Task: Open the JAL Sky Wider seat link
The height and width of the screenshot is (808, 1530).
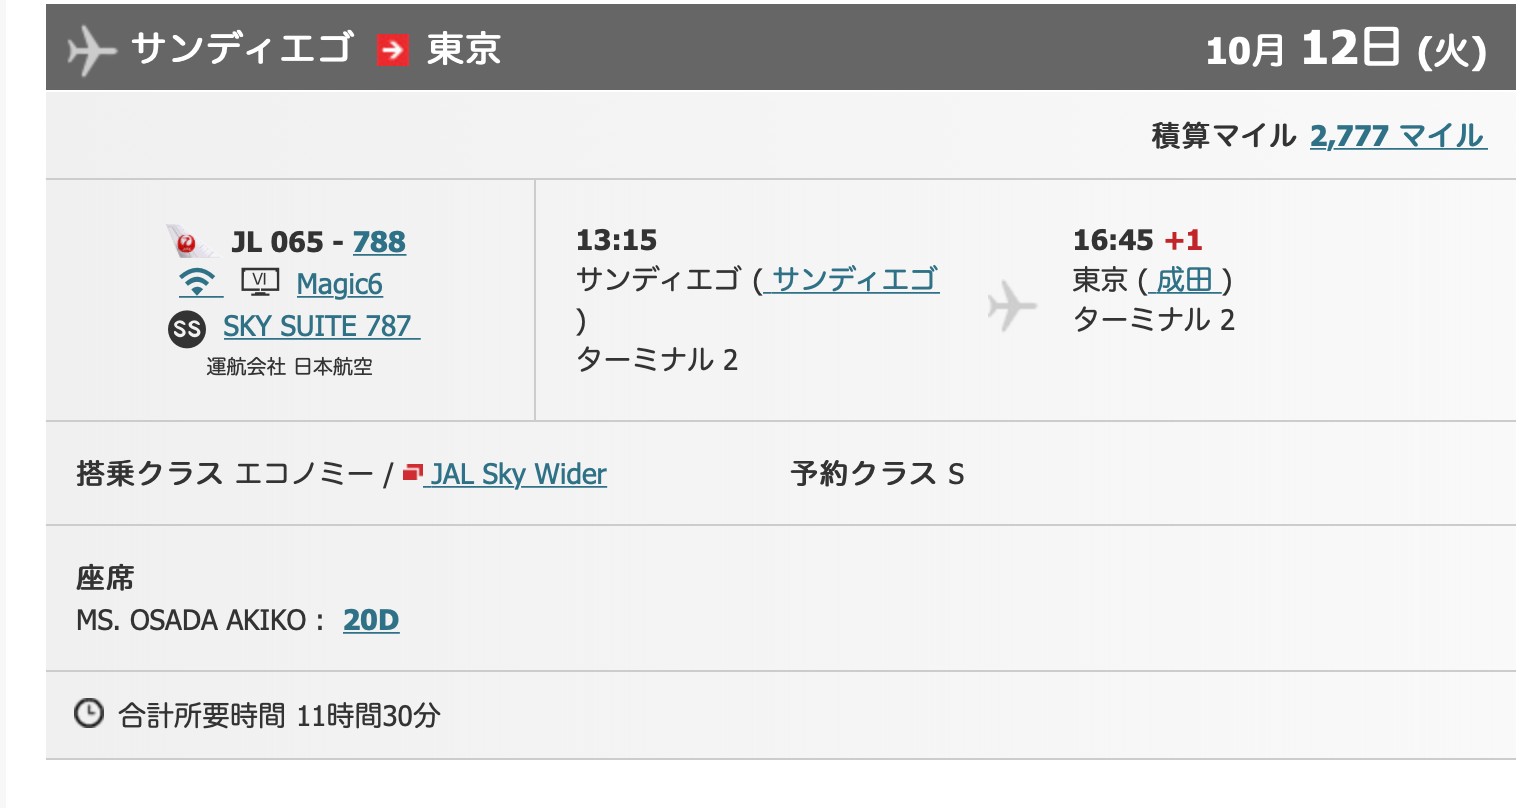Action: 518,473
